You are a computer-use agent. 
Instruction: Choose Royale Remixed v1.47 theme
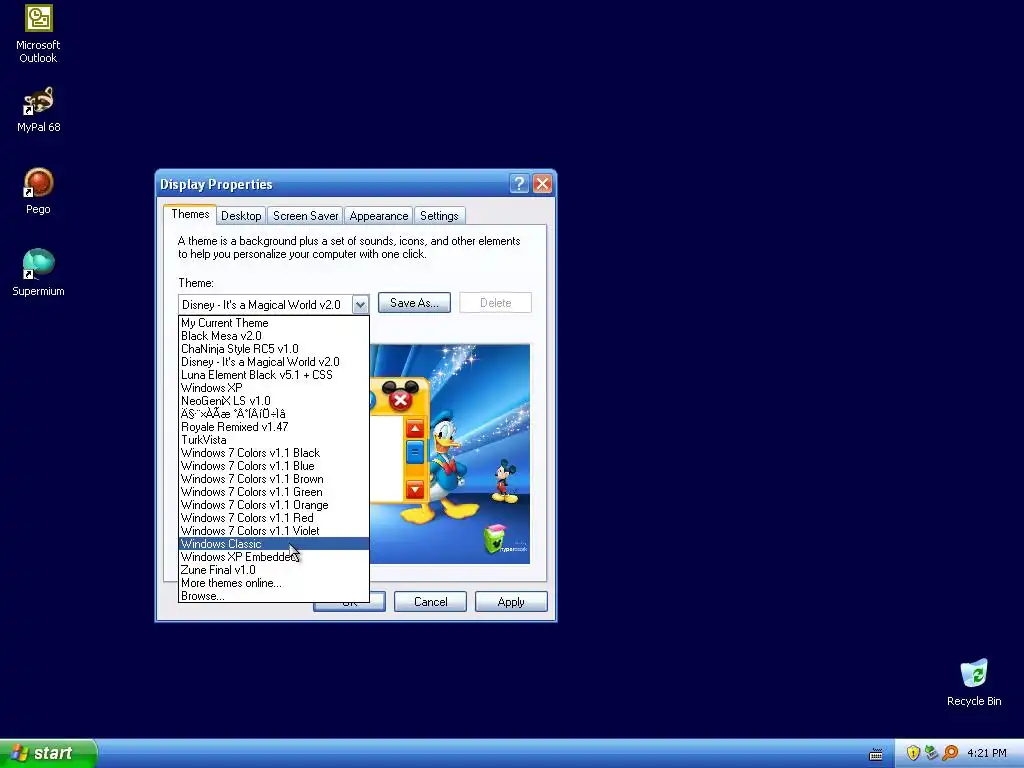(x=274, y=426)
